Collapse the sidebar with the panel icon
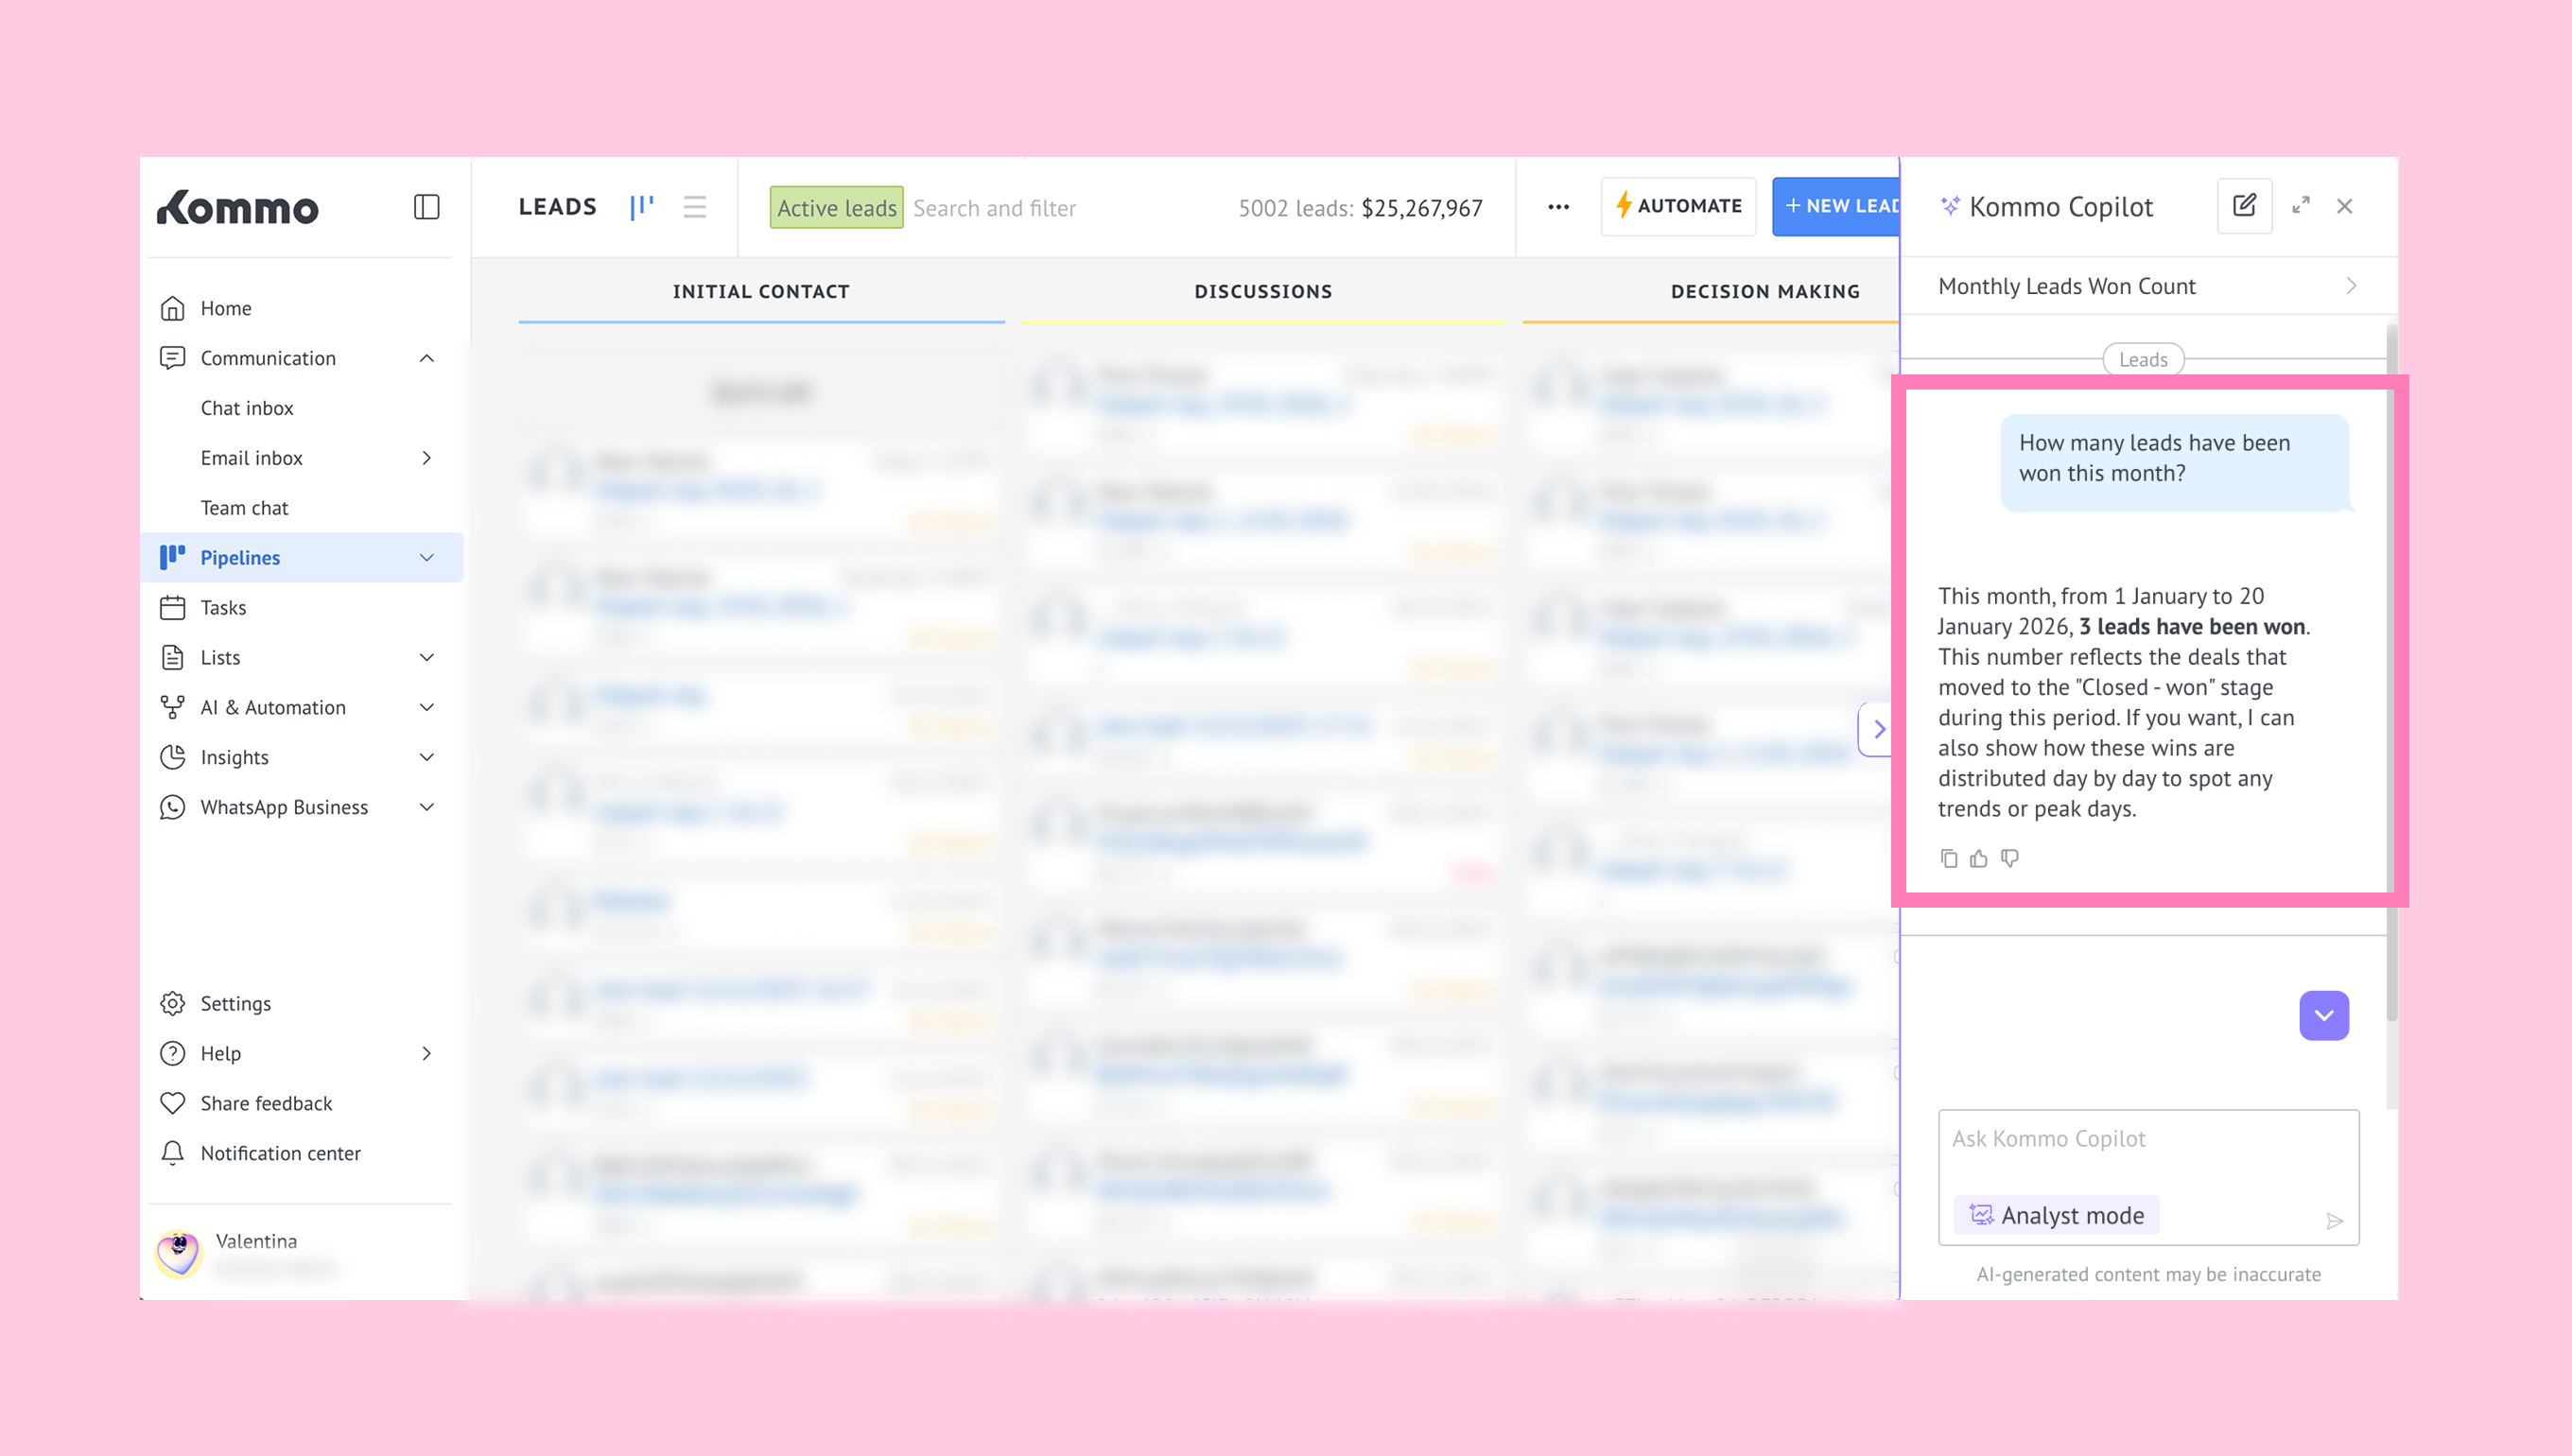 (426, 207)
